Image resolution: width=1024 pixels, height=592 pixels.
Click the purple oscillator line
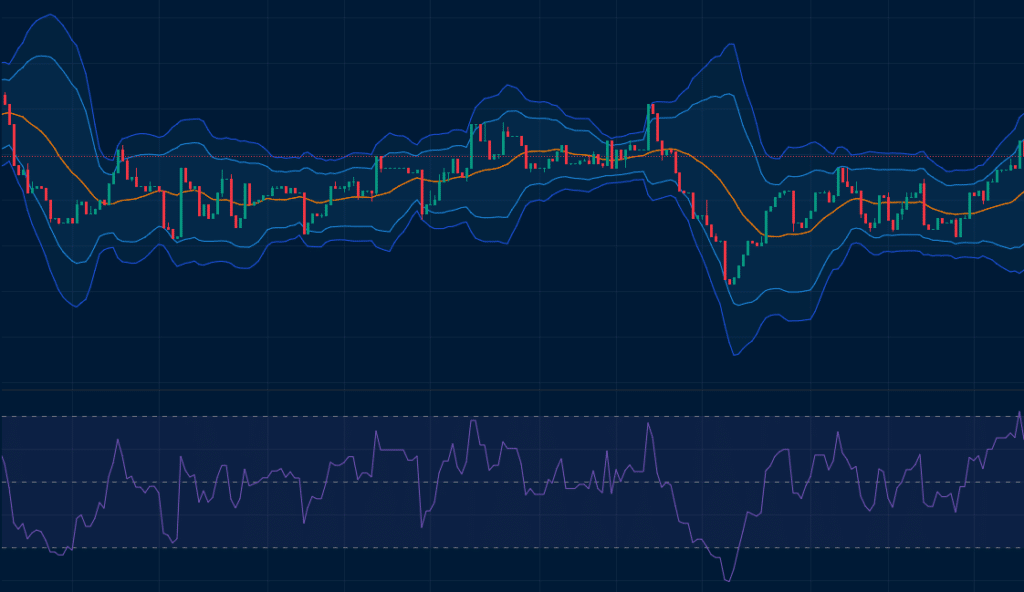[x=376, y=434]
